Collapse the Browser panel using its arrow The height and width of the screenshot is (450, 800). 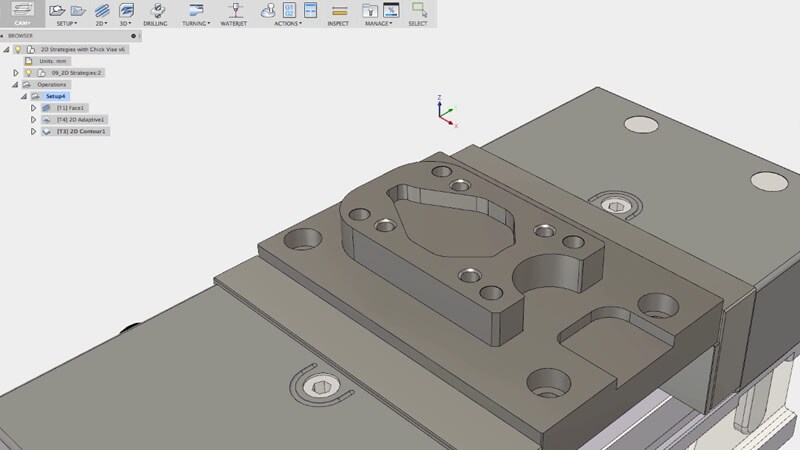(x=3, y=35)
